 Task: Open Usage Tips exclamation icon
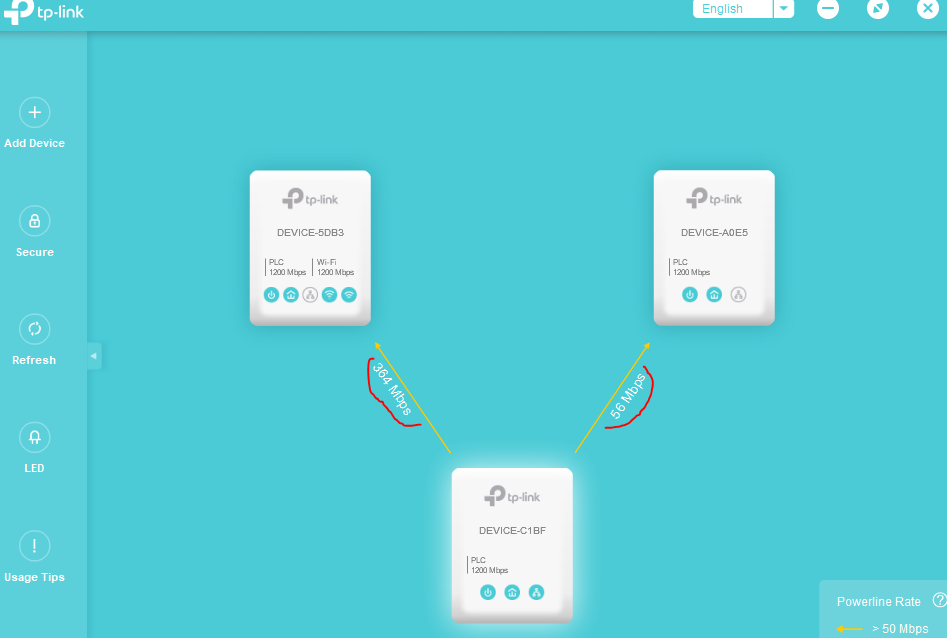pyautogui.click(x=34, y=546)
